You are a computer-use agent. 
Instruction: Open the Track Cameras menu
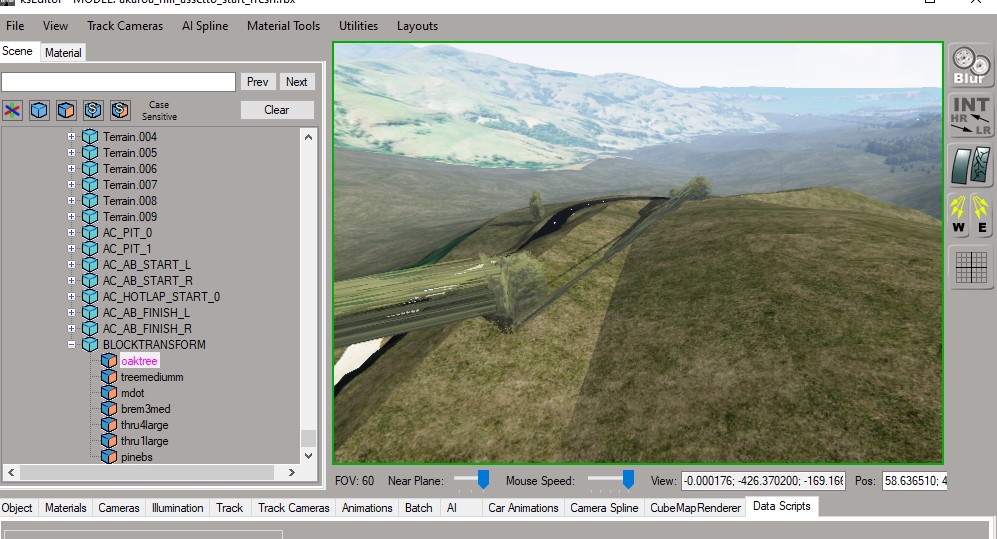(125, 26)
